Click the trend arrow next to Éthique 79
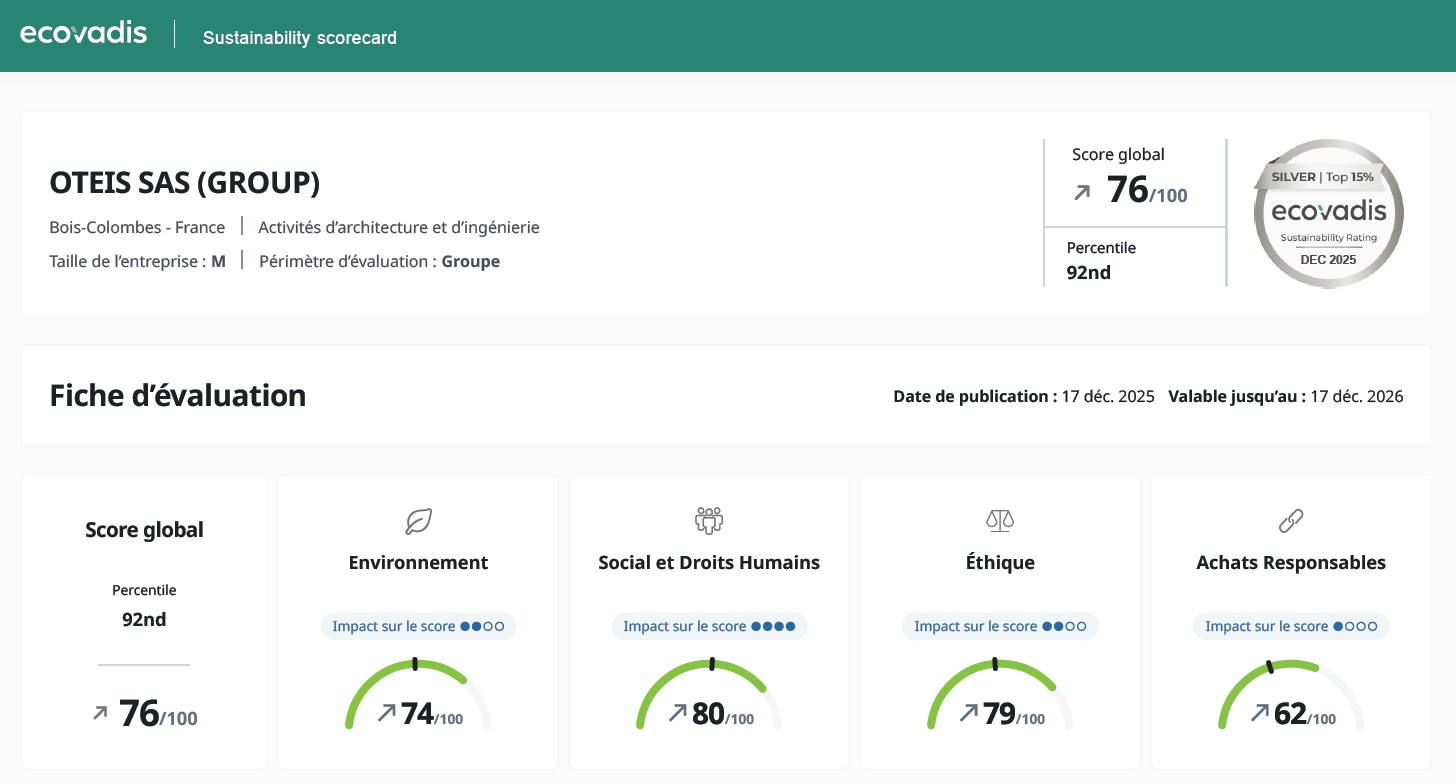 click(x=969, y=713)
